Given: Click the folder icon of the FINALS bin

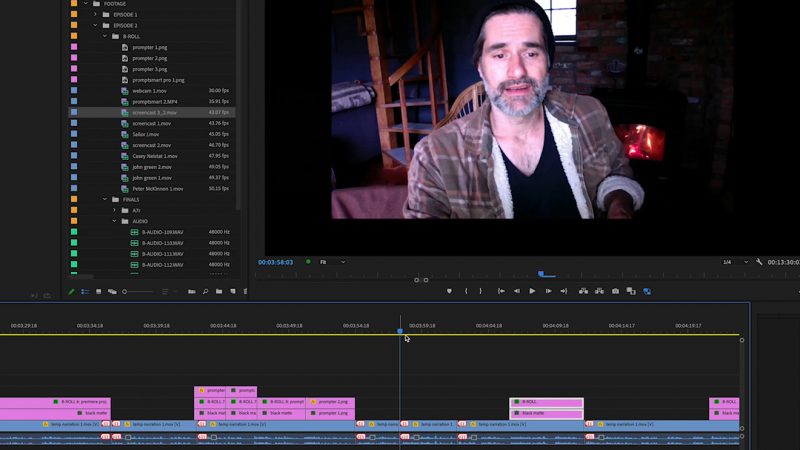Looking at the screenshot, I should pyautogui.click(x=115, y=199).
